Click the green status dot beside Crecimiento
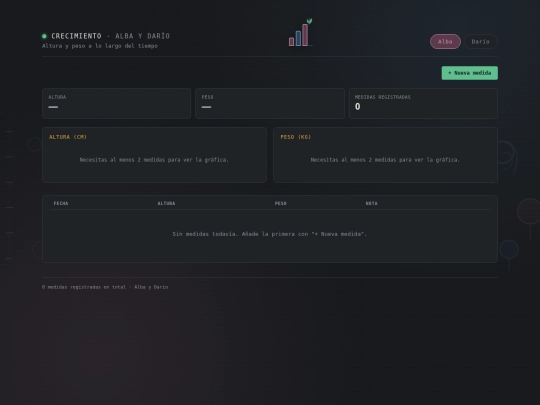This screenshot has width=540, height=405. coord(44,36)
